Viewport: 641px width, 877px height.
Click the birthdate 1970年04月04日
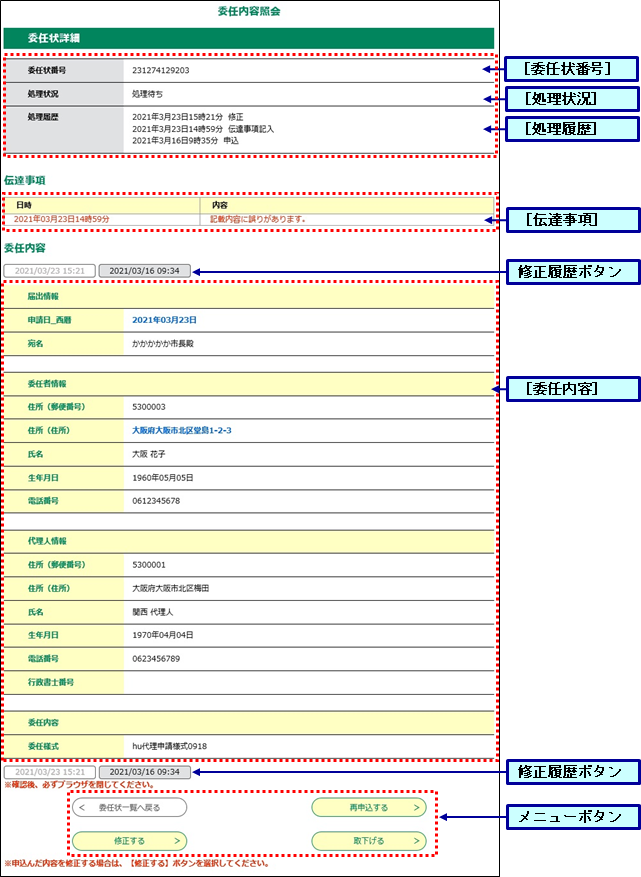(x=163, y=635)
